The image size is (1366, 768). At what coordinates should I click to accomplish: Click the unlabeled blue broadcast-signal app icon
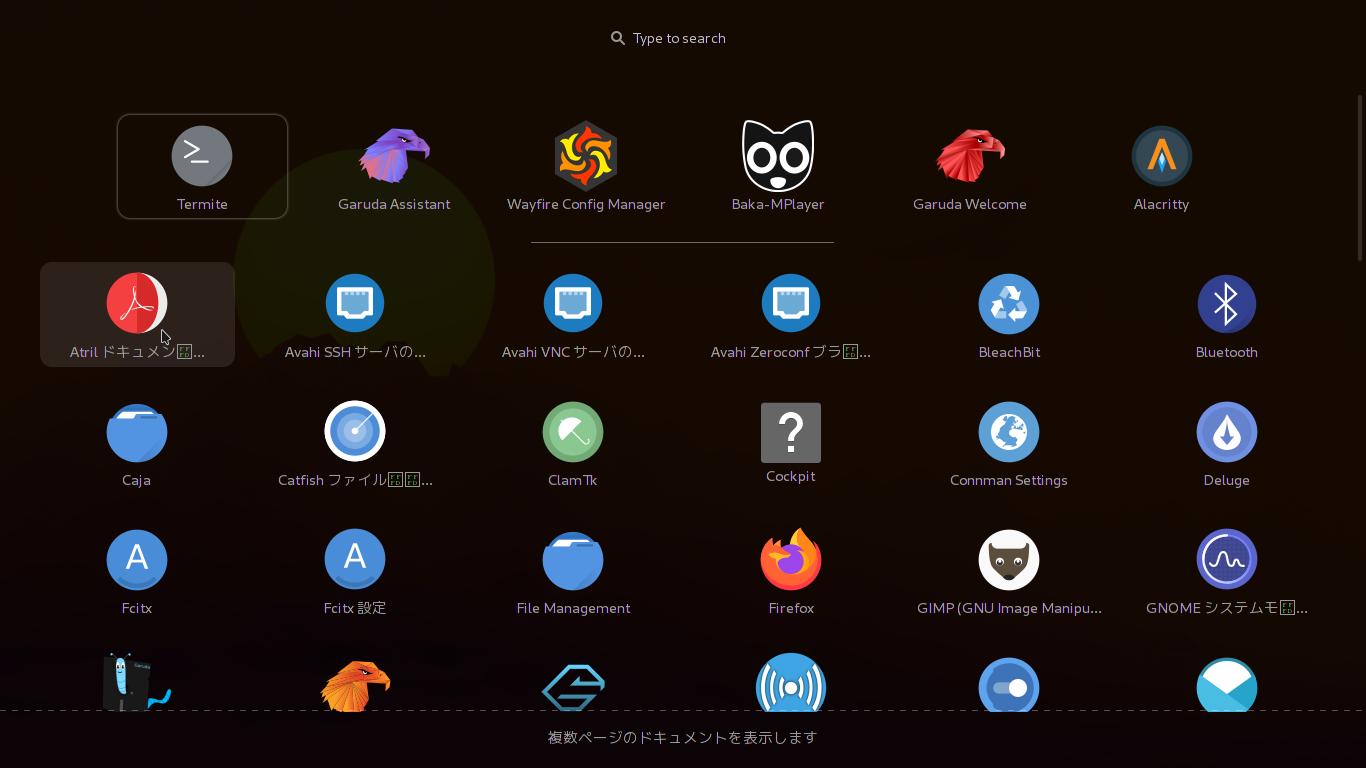click(791, 683)
